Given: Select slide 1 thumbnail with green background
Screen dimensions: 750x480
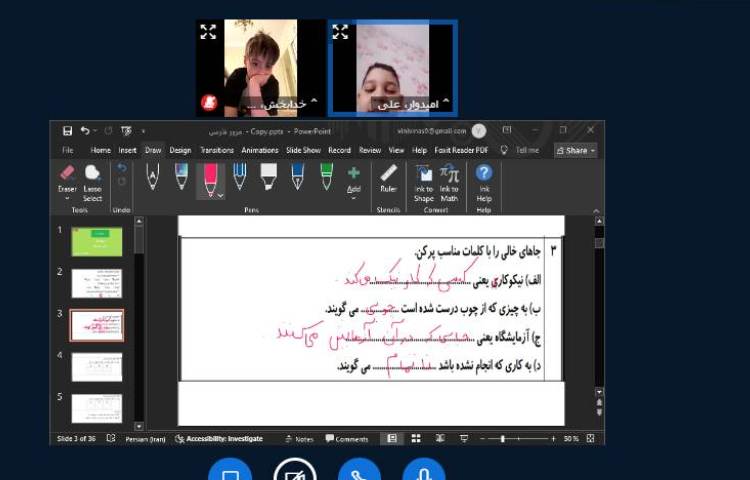Looking at the screenshot, I should pos(97,241).
